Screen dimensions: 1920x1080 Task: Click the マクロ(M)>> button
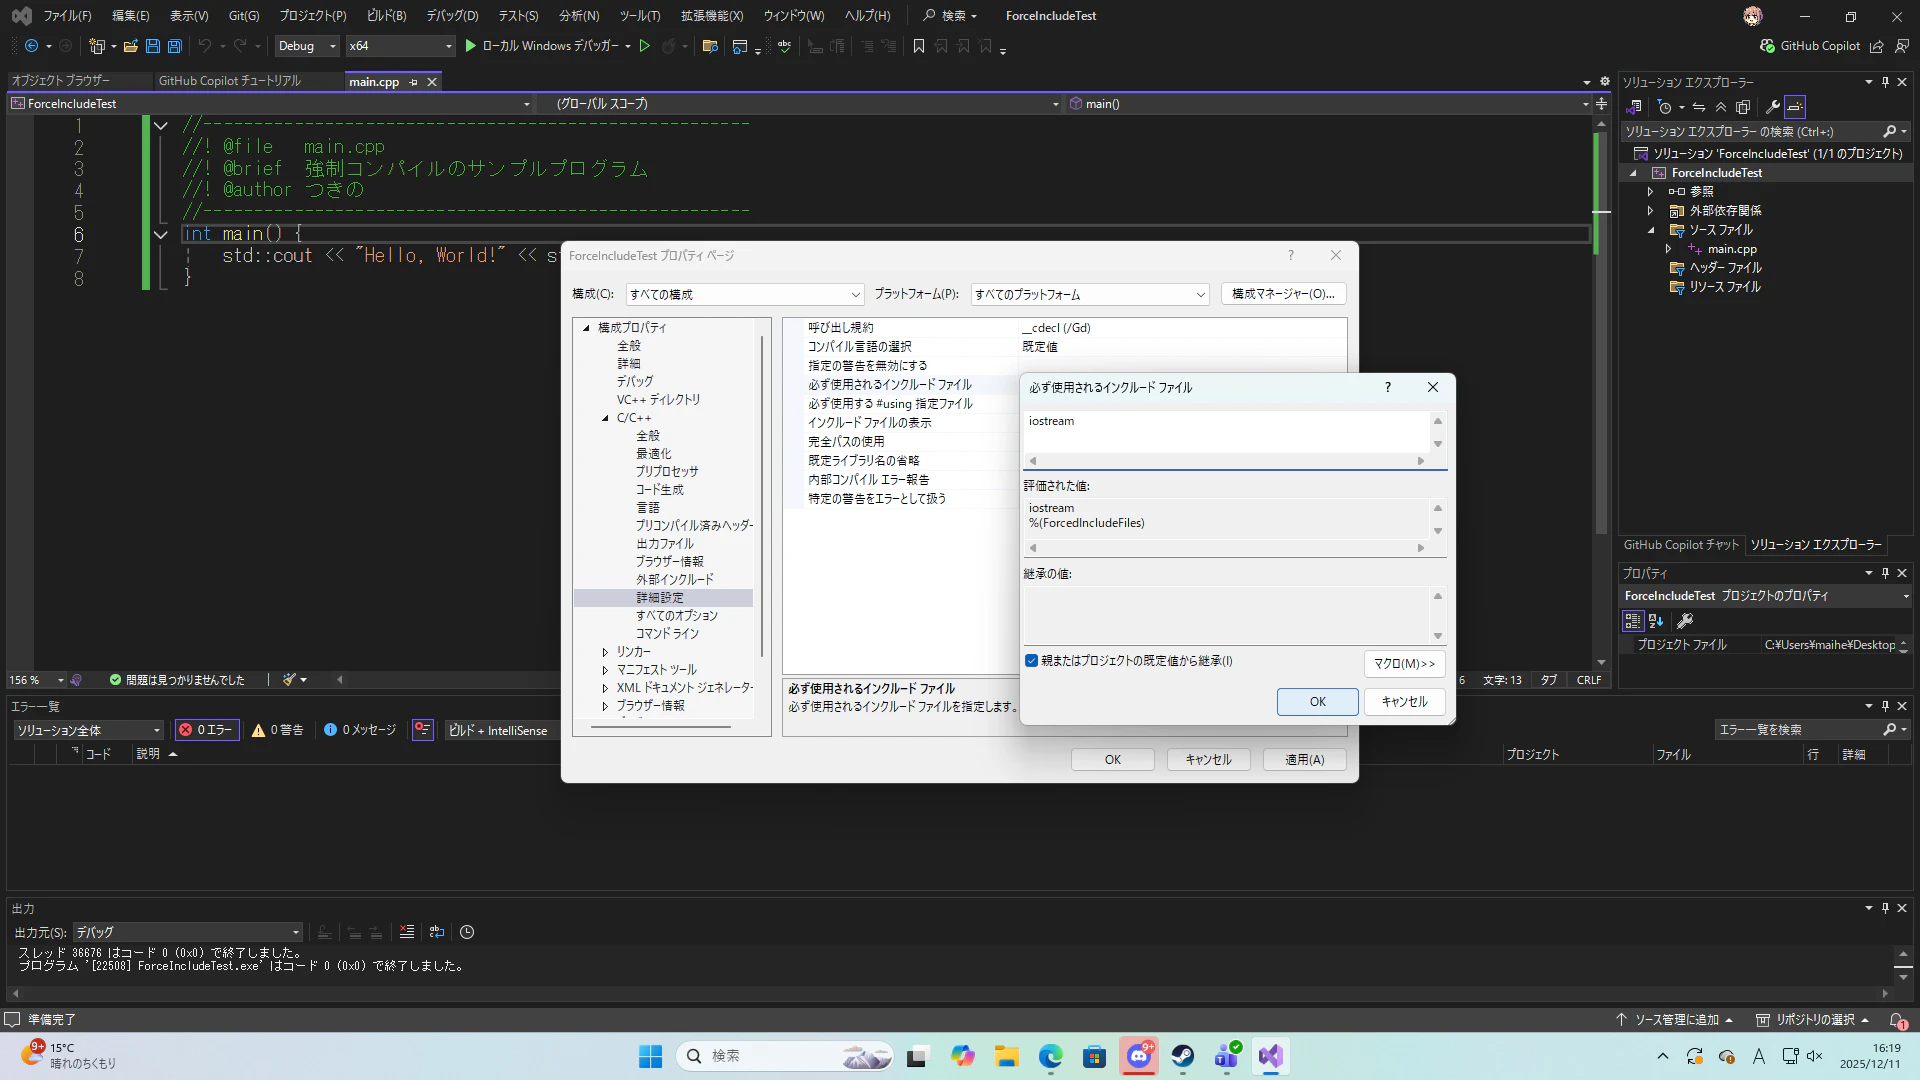tap(1404, 663)
